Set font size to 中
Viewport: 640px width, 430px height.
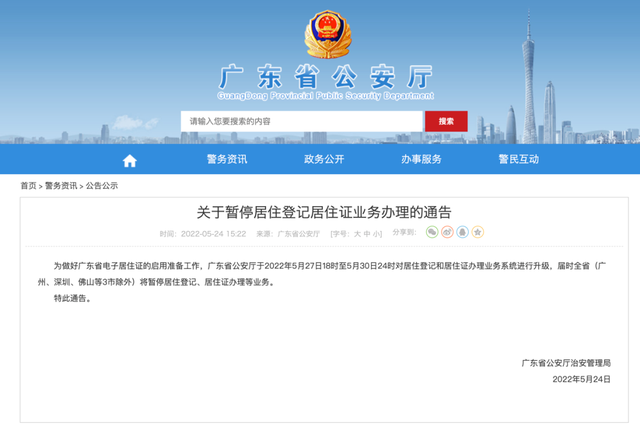(367, 234)
